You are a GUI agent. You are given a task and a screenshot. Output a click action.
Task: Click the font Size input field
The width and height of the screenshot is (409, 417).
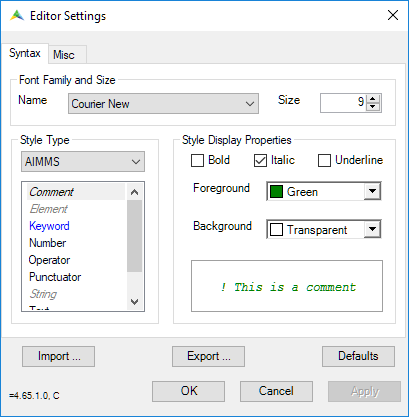point(343,103)
